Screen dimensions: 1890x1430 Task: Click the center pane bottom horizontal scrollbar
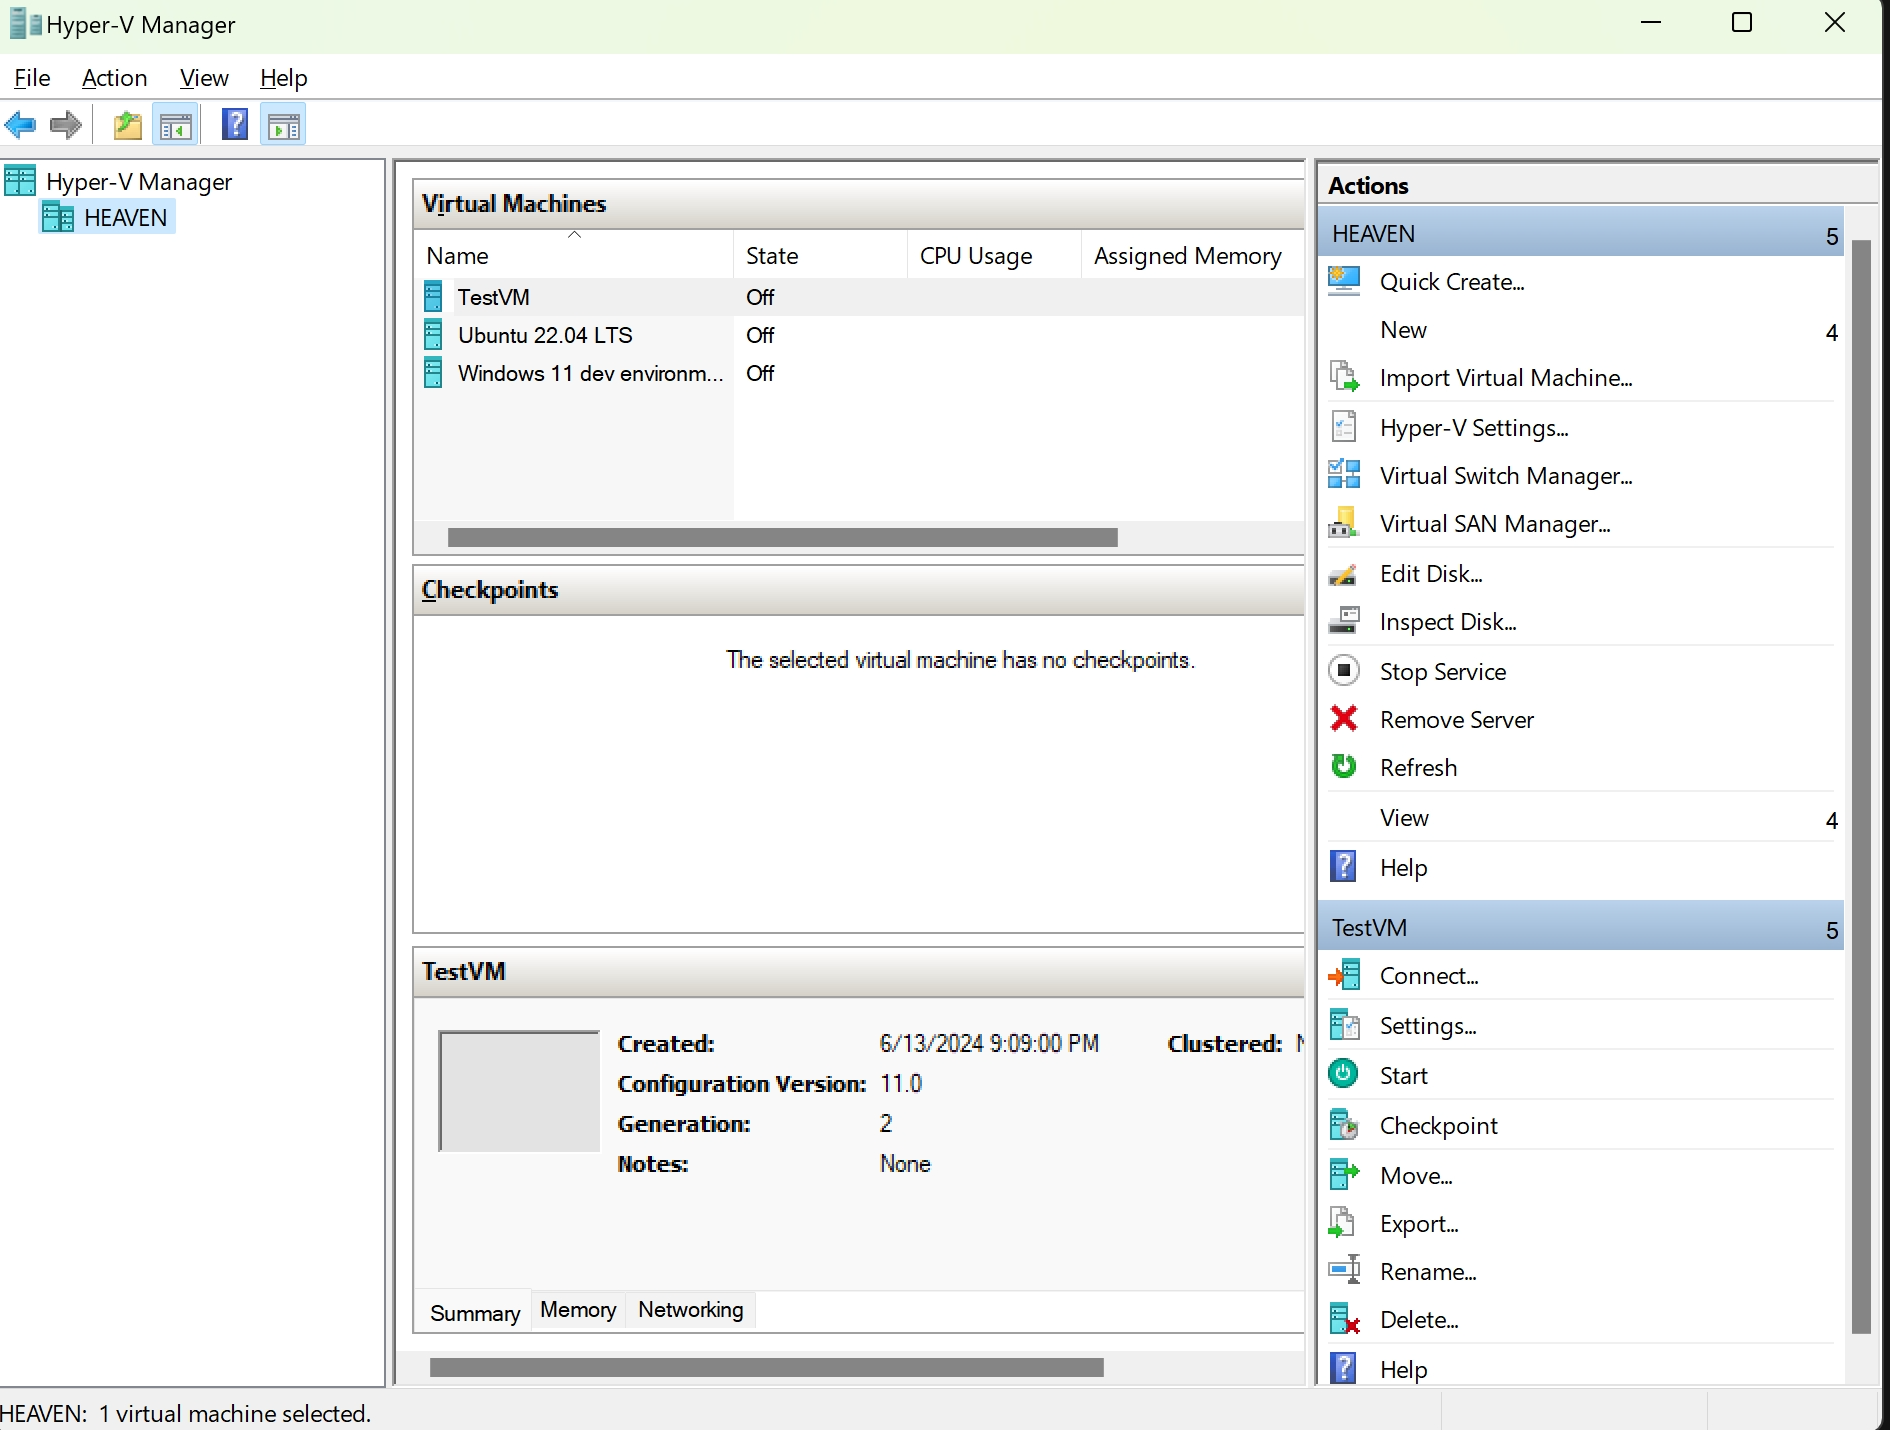[x=767, y=1367]
